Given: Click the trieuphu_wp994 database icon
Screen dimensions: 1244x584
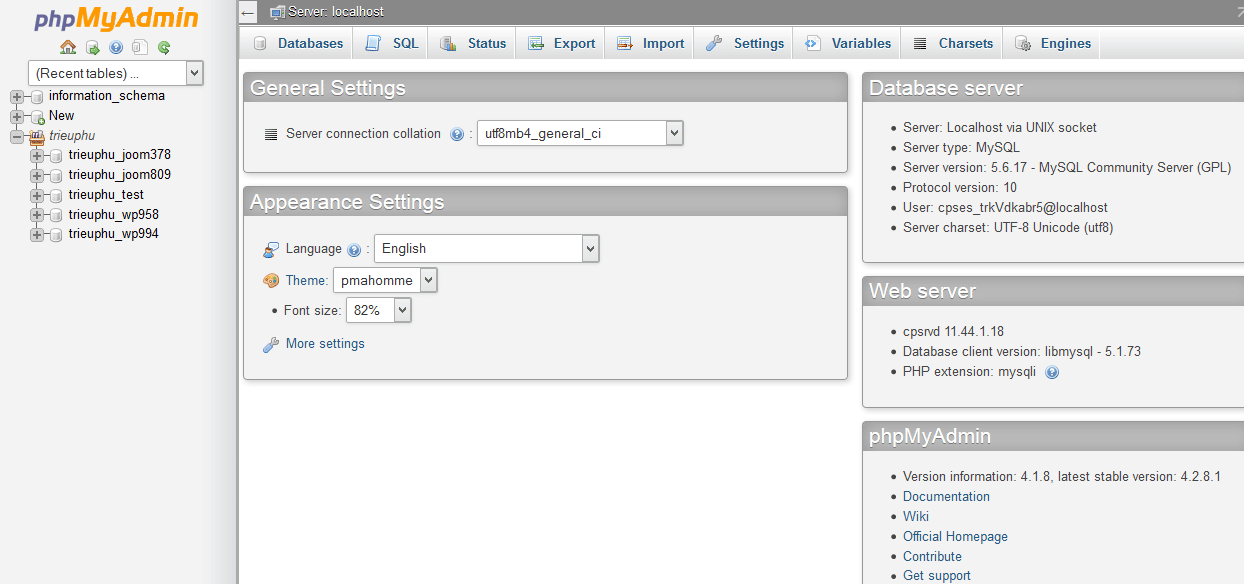Looking at the screenshot, I should (57, 234).
